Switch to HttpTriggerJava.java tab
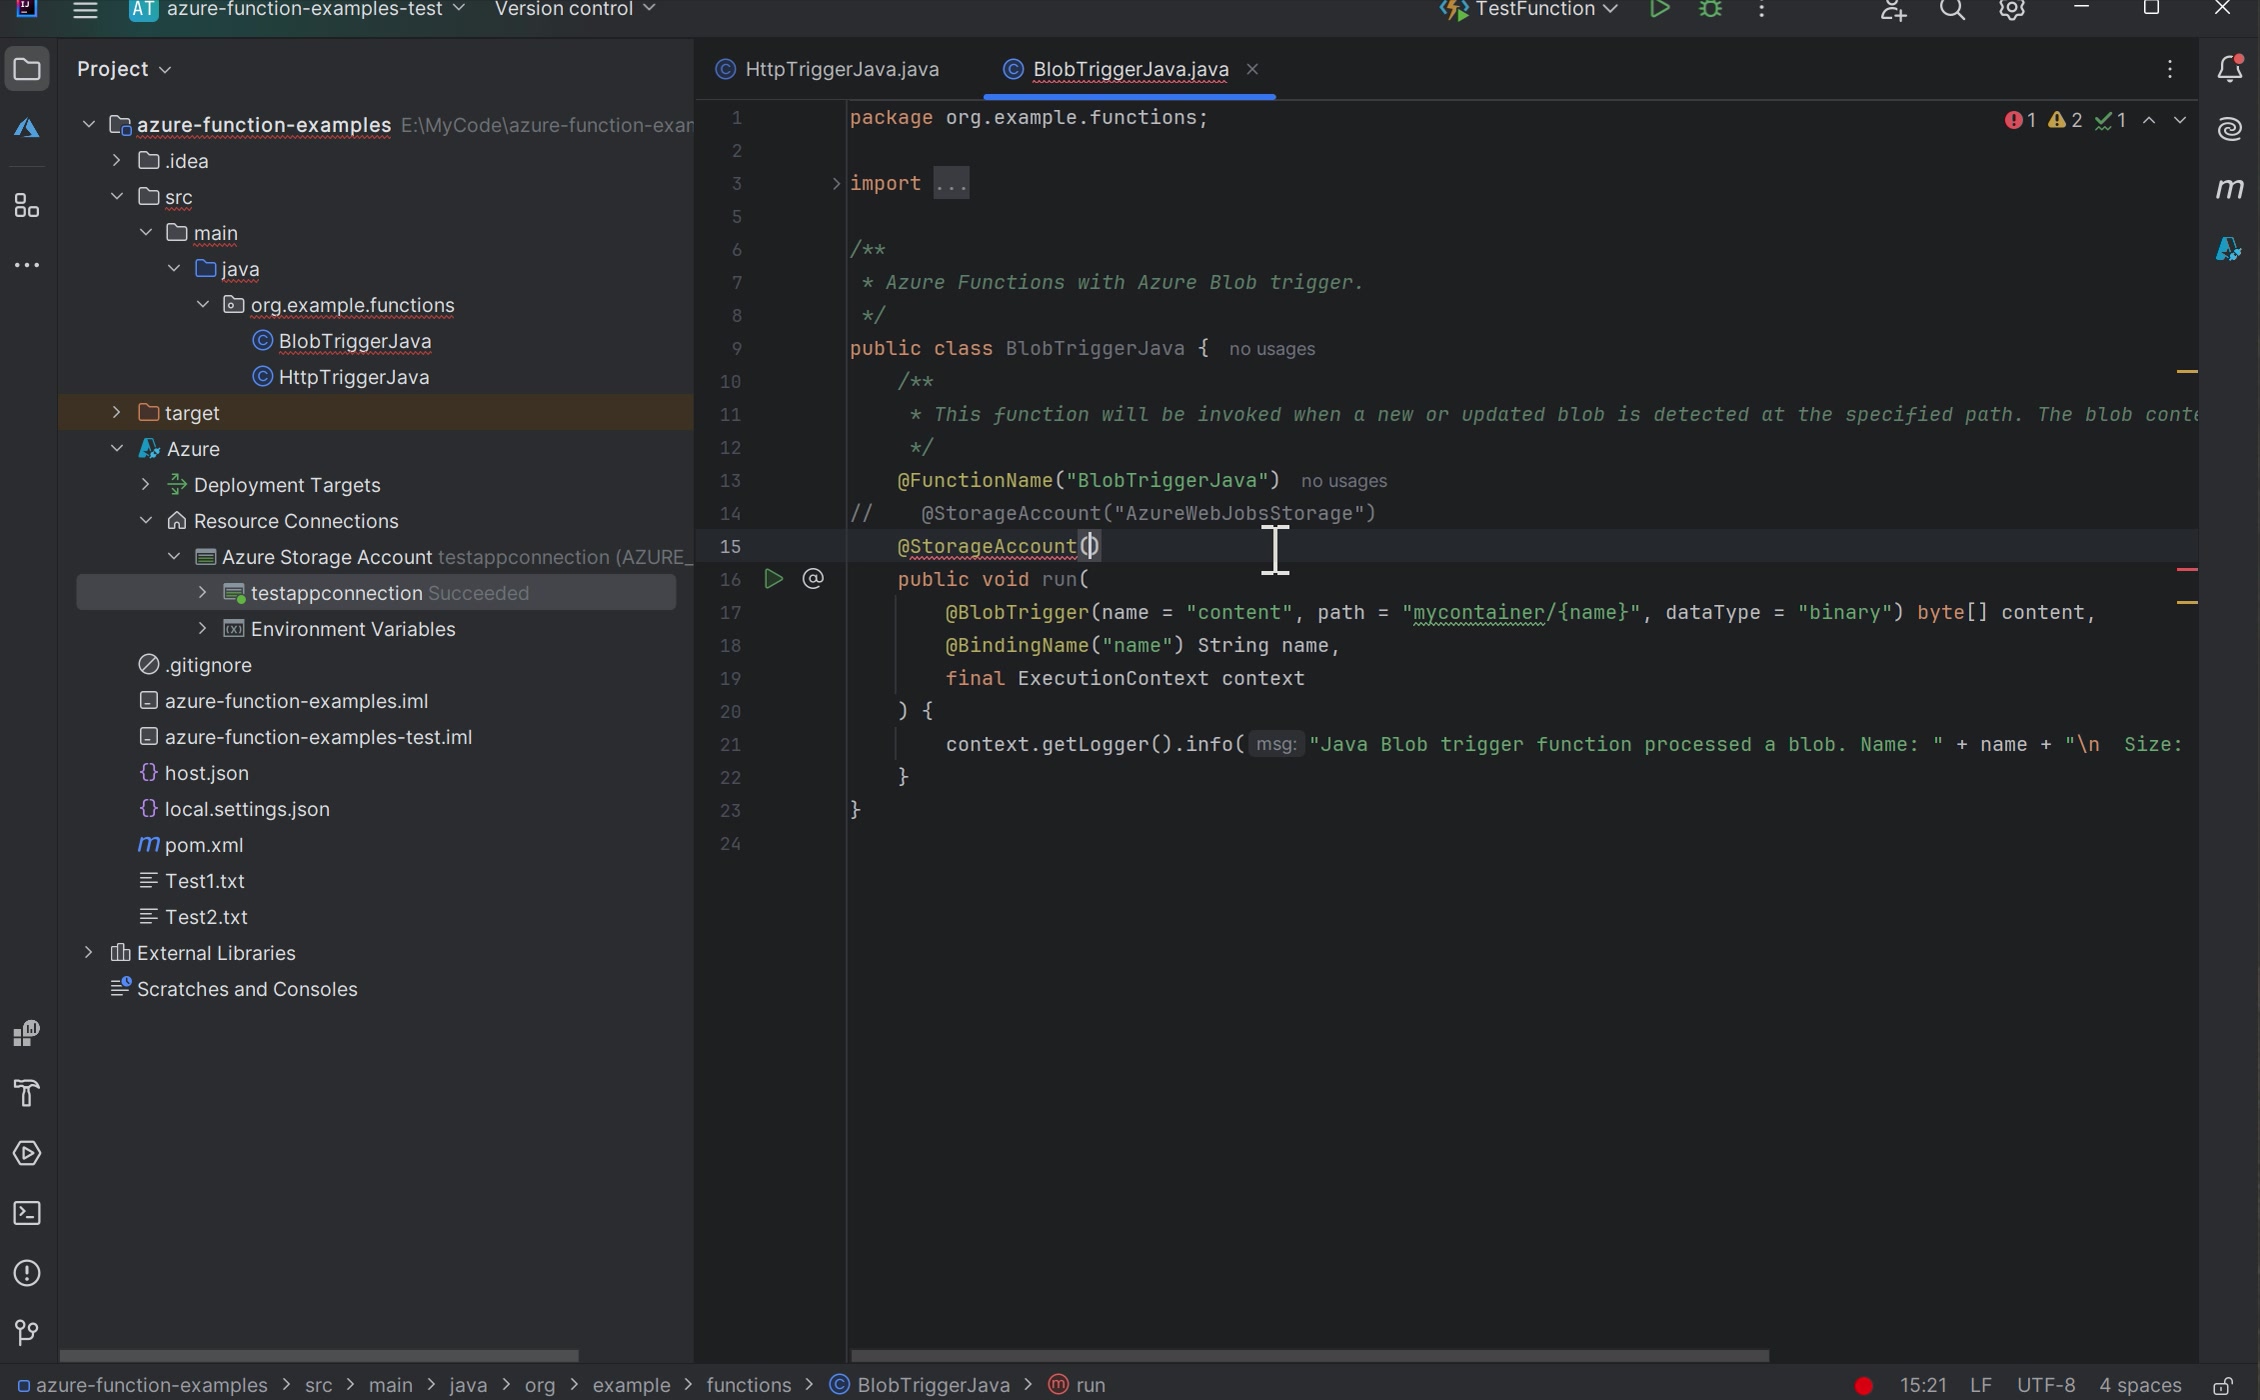The height and width of the screenshot is (1400, 2260). 841,69
